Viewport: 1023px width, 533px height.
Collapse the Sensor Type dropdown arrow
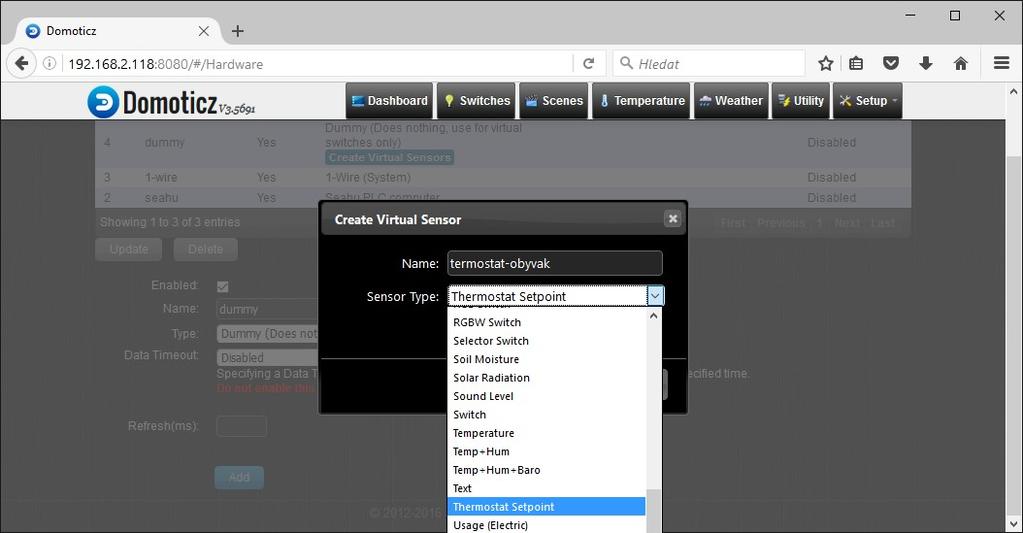coord(655,296)
